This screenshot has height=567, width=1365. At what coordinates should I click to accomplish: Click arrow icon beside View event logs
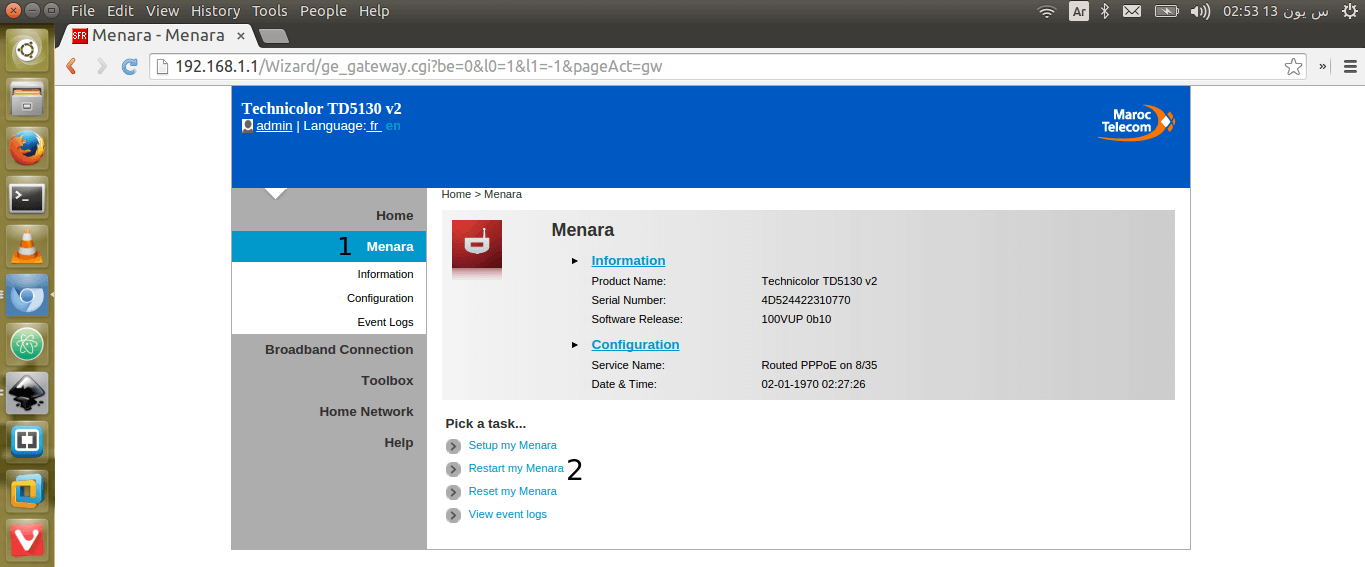click(x=454, y=515)
